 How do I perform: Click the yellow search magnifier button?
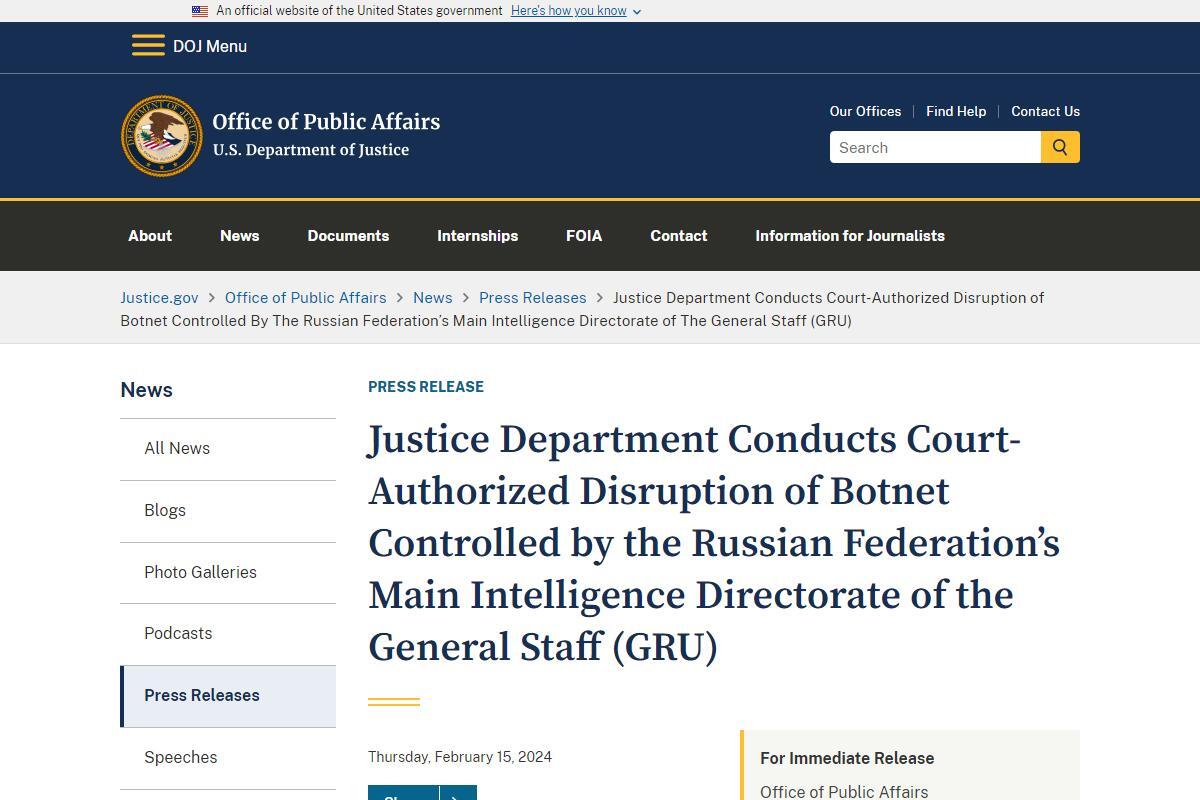(x=1060, y=147)
